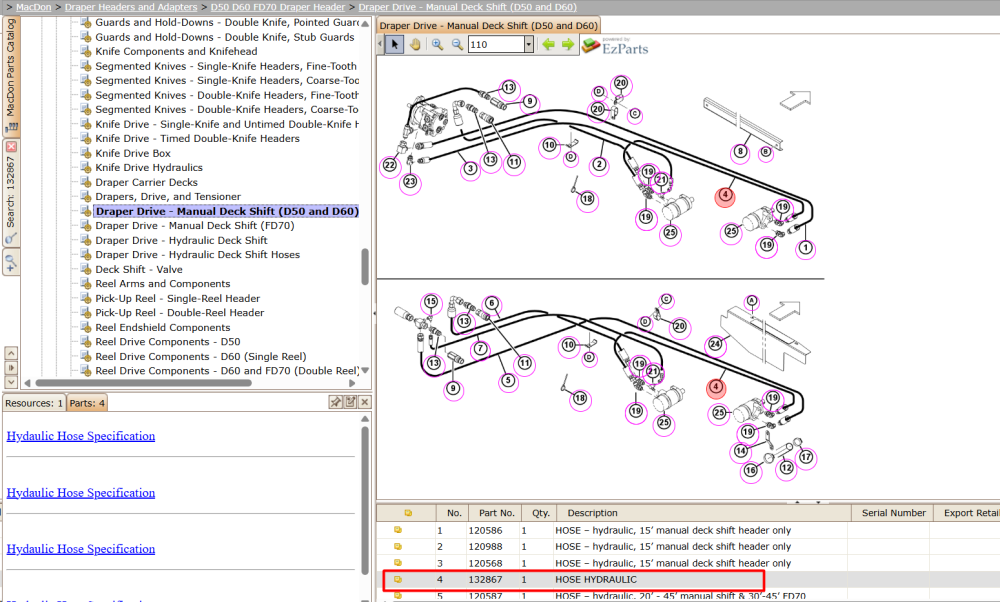Open the MacDon Parts Catalog side tab
The image size is (1000, 602).
click(x=11, y=75)
